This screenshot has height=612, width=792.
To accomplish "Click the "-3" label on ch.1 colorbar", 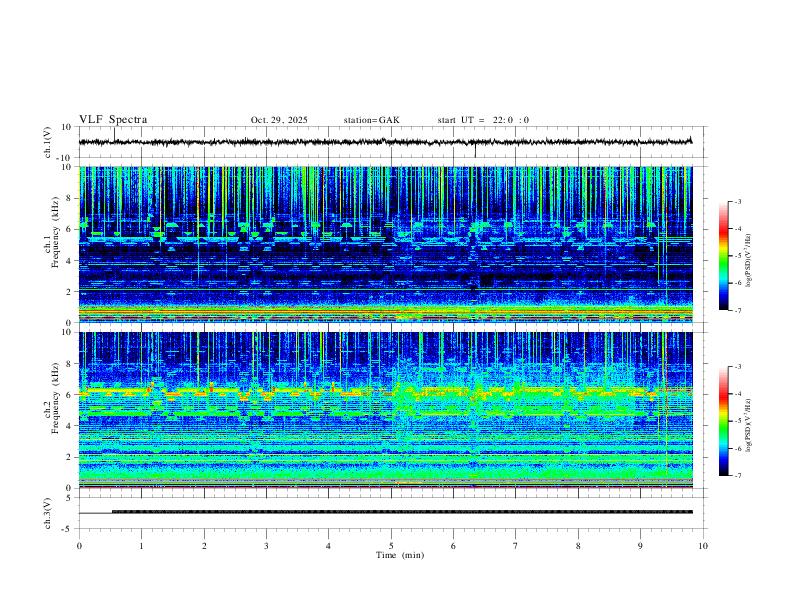I will click(x=737, y=201).
